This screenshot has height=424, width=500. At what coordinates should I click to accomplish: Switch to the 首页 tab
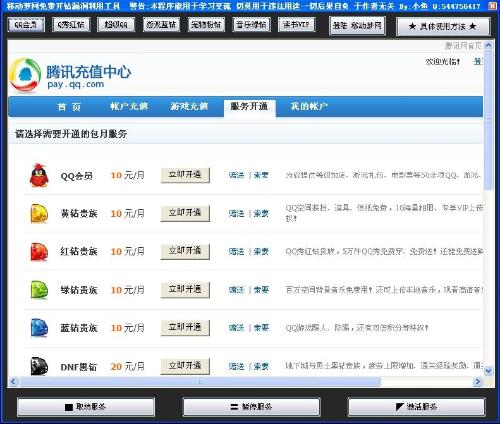[x=69, y=107]
